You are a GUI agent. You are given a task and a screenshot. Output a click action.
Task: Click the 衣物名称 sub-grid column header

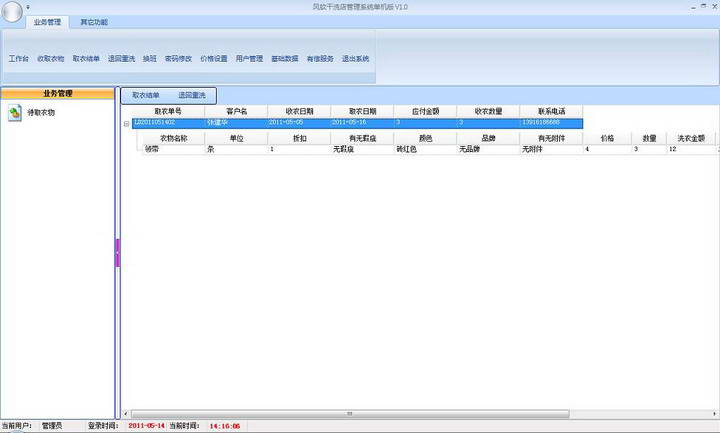click(173, 138)
